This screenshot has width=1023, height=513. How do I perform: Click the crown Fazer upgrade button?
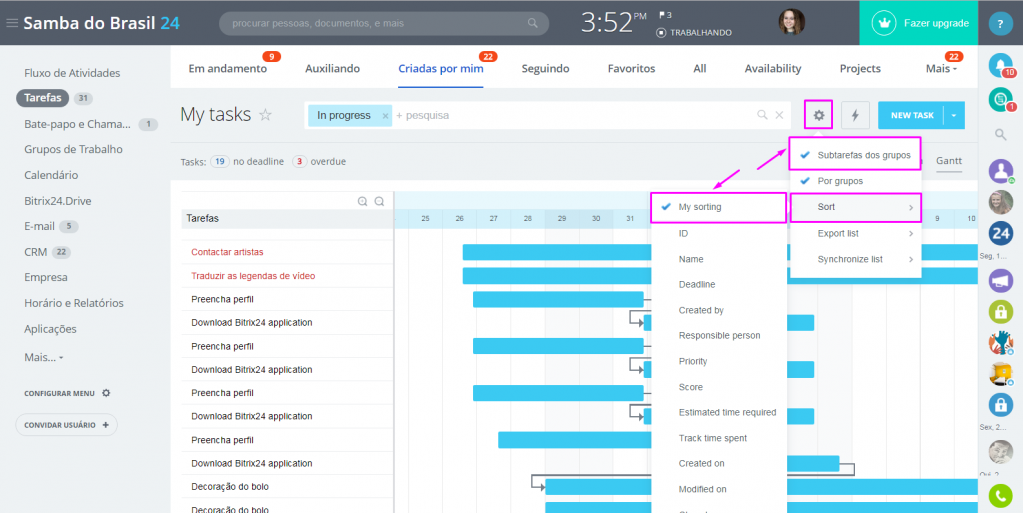(x=918, y=23)
